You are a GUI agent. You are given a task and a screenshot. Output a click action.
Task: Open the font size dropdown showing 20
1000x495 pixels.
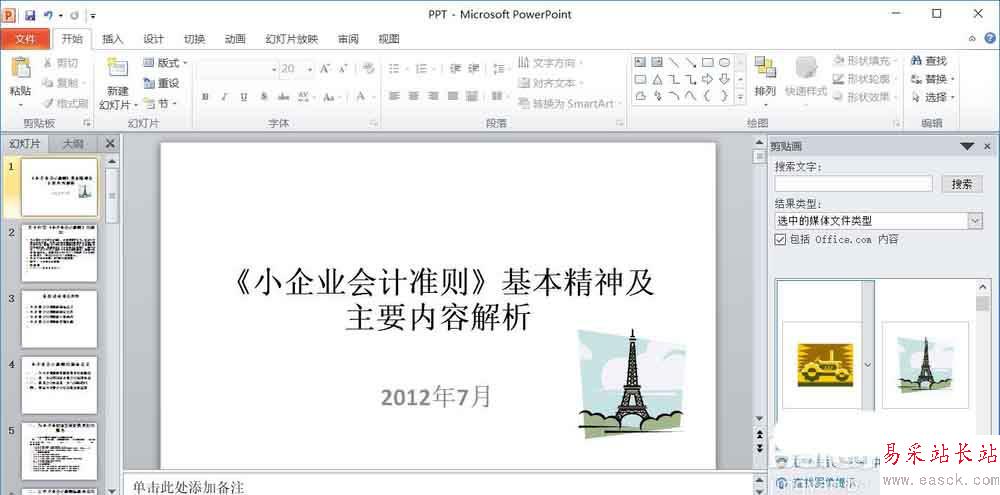(310, 68)
